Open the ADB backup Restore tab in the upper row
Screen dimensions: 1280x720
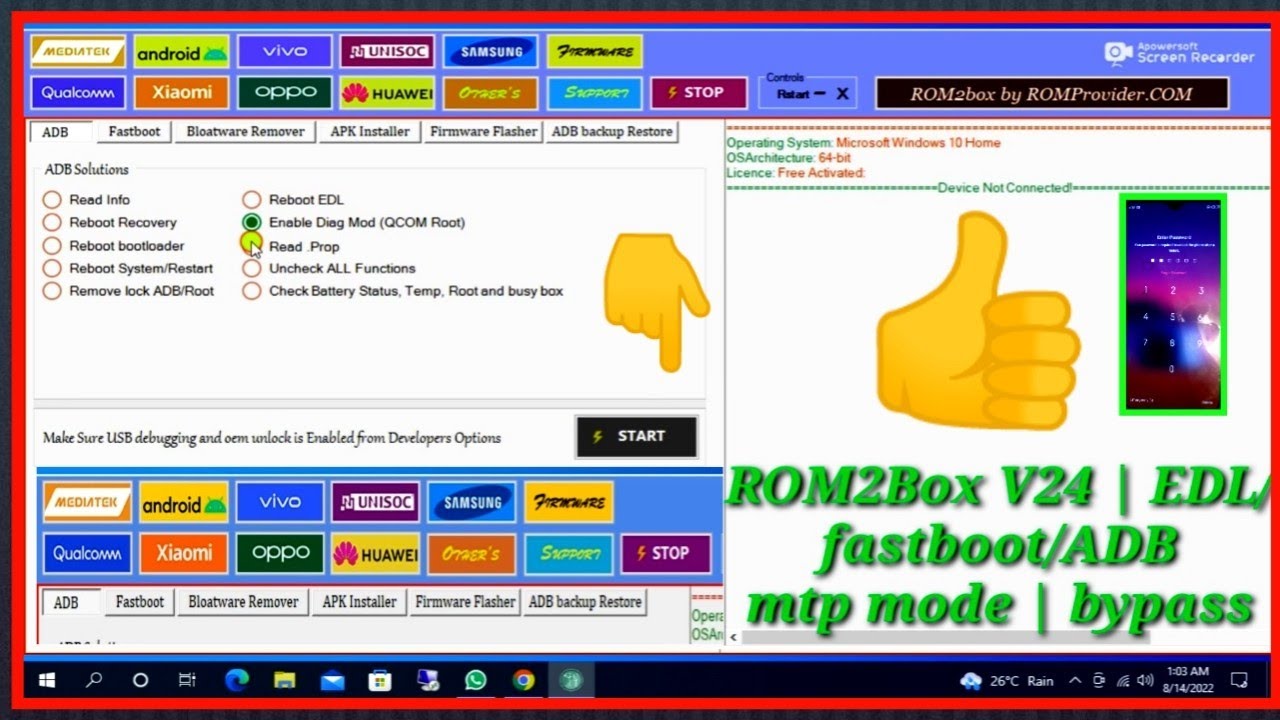612,131
